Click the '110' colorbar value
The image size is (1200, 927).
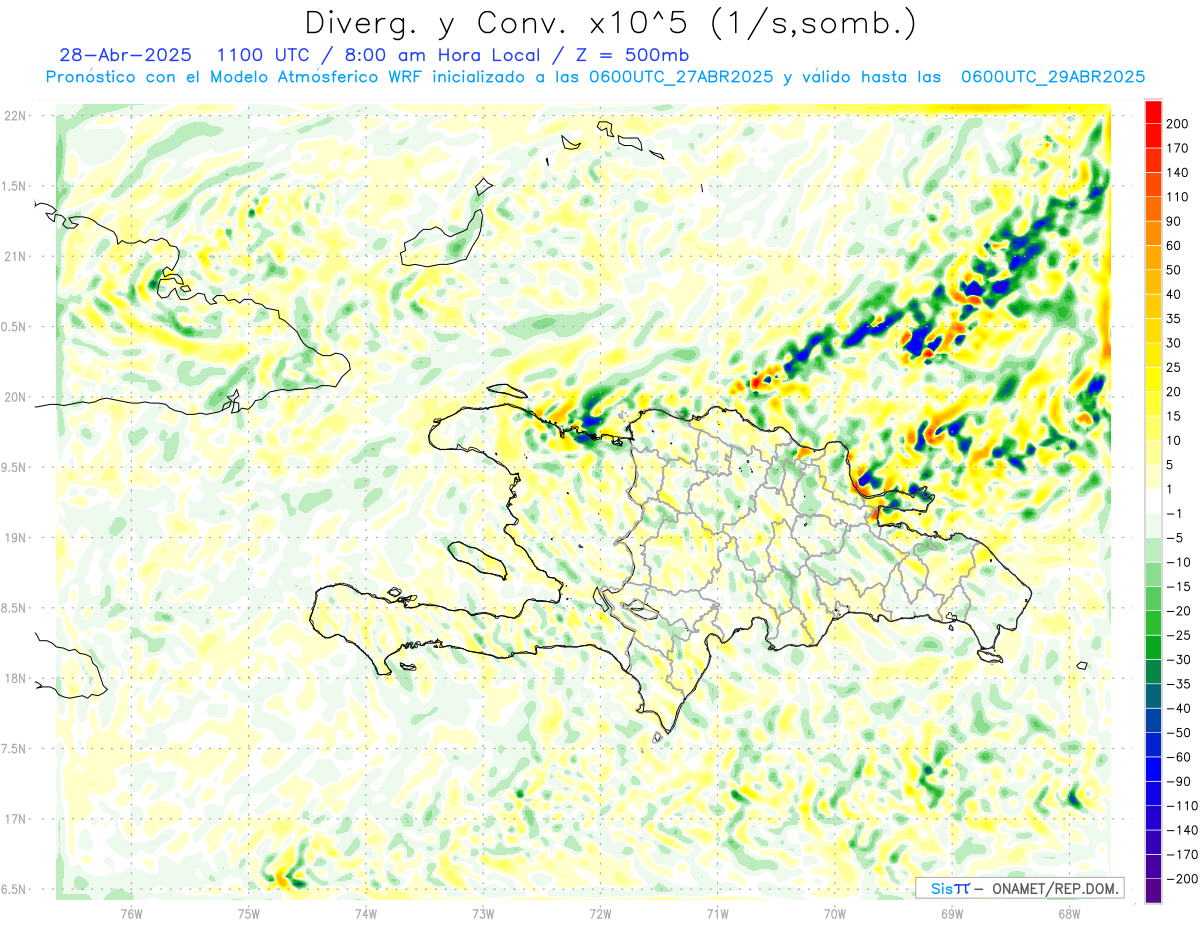pos(1178,196)
